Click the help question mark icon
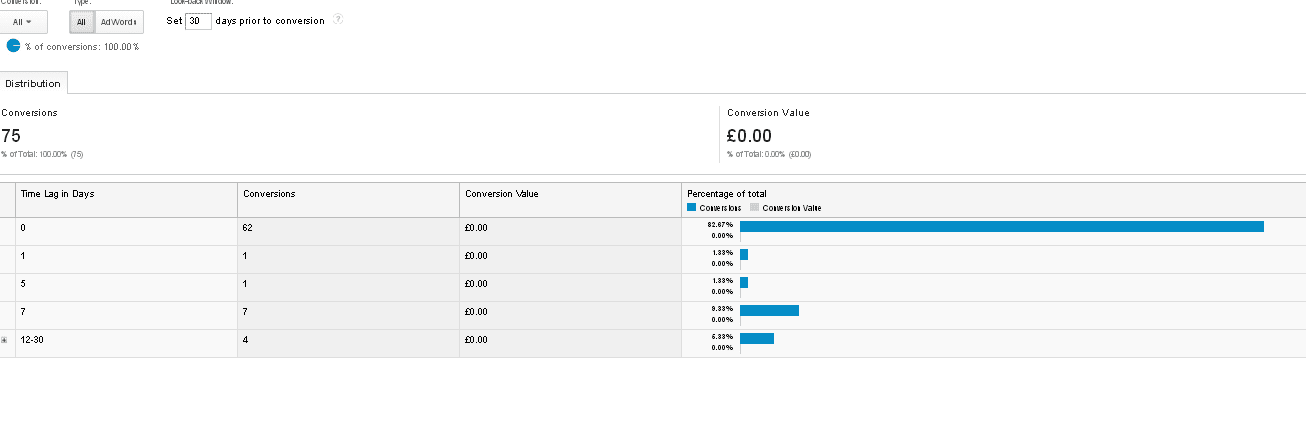 click(338, 20)
